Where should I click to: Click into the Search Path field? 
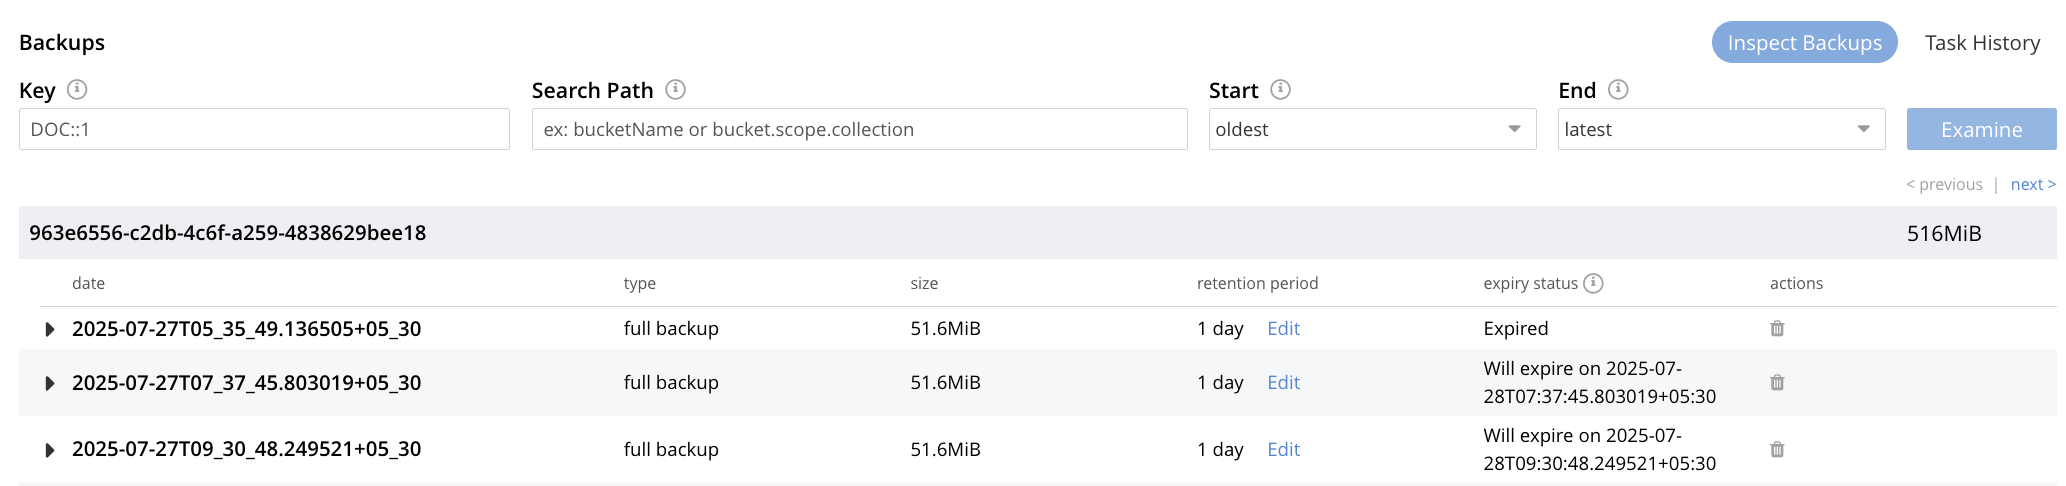(x=859, y=129)
